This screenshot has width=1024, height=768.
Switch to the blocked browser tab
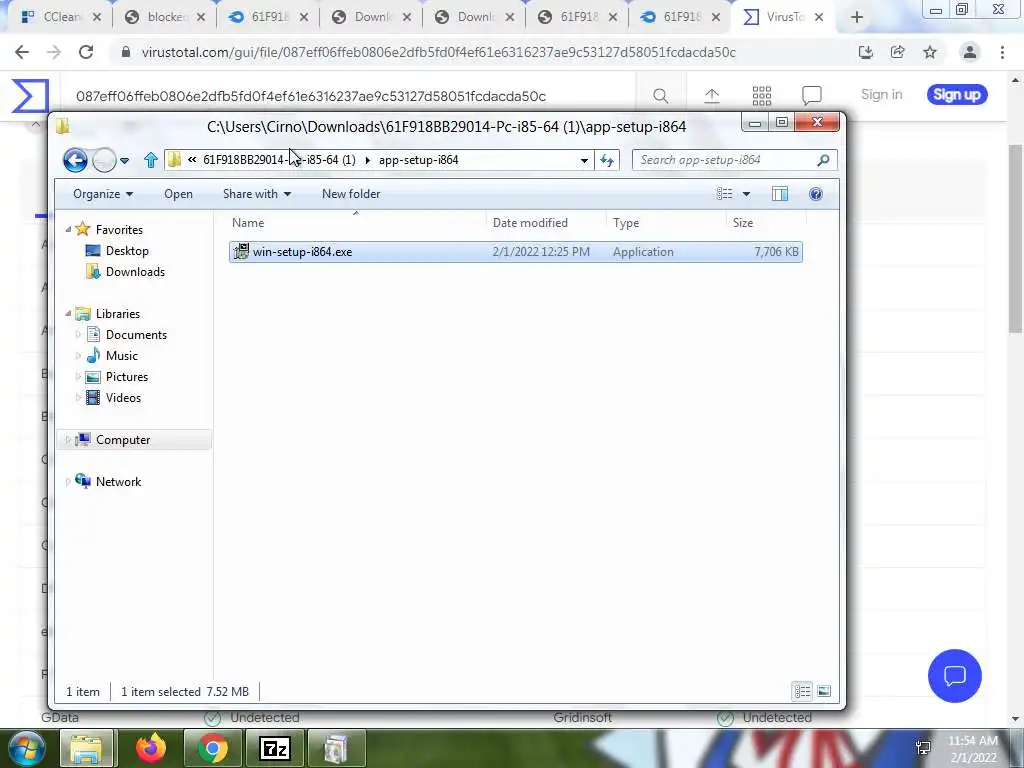[x=165, y=17]
